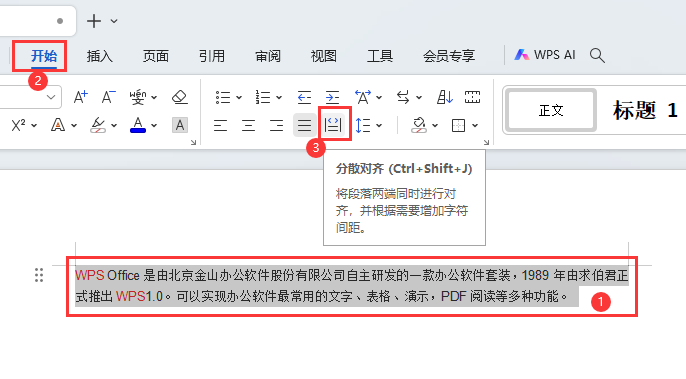This screenshot has width=686, height=379.
Task: Apply the 标题 1 style
Action: click(645, 110)
